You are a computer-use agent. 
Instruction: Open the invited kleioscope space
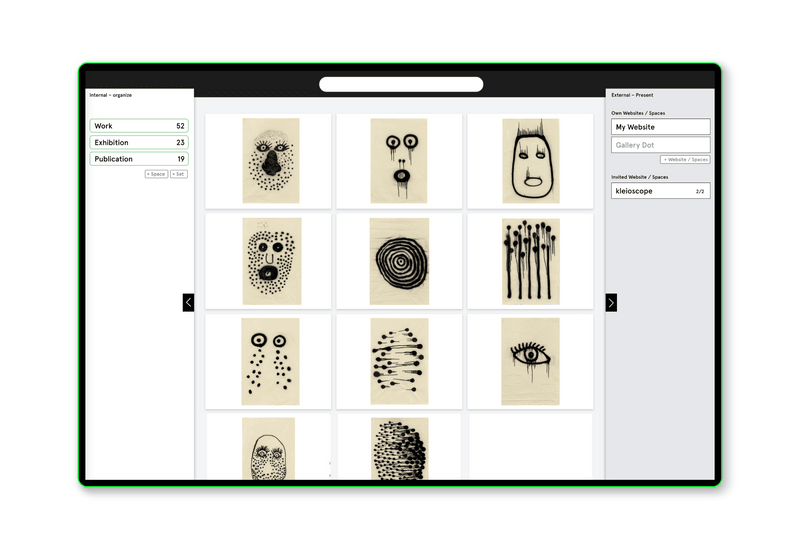(660, 191)
